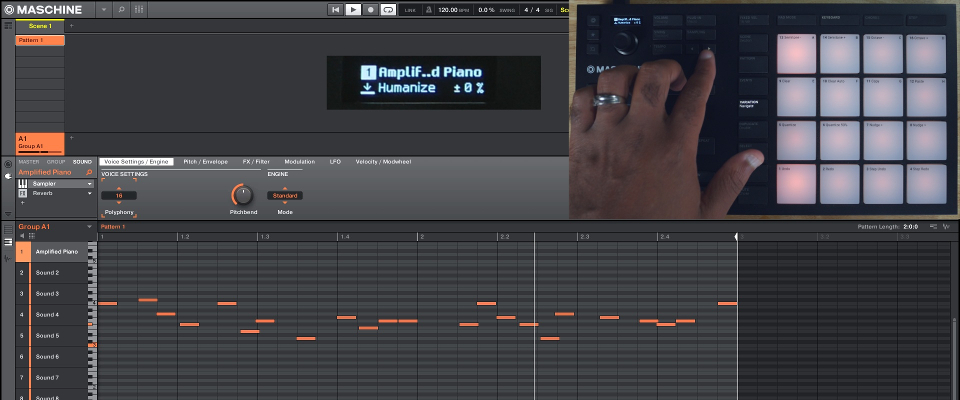This screenshot has height=400, width=960.
Task: Open the step grid settings icon next to Pattern Length
Action: 933,227
